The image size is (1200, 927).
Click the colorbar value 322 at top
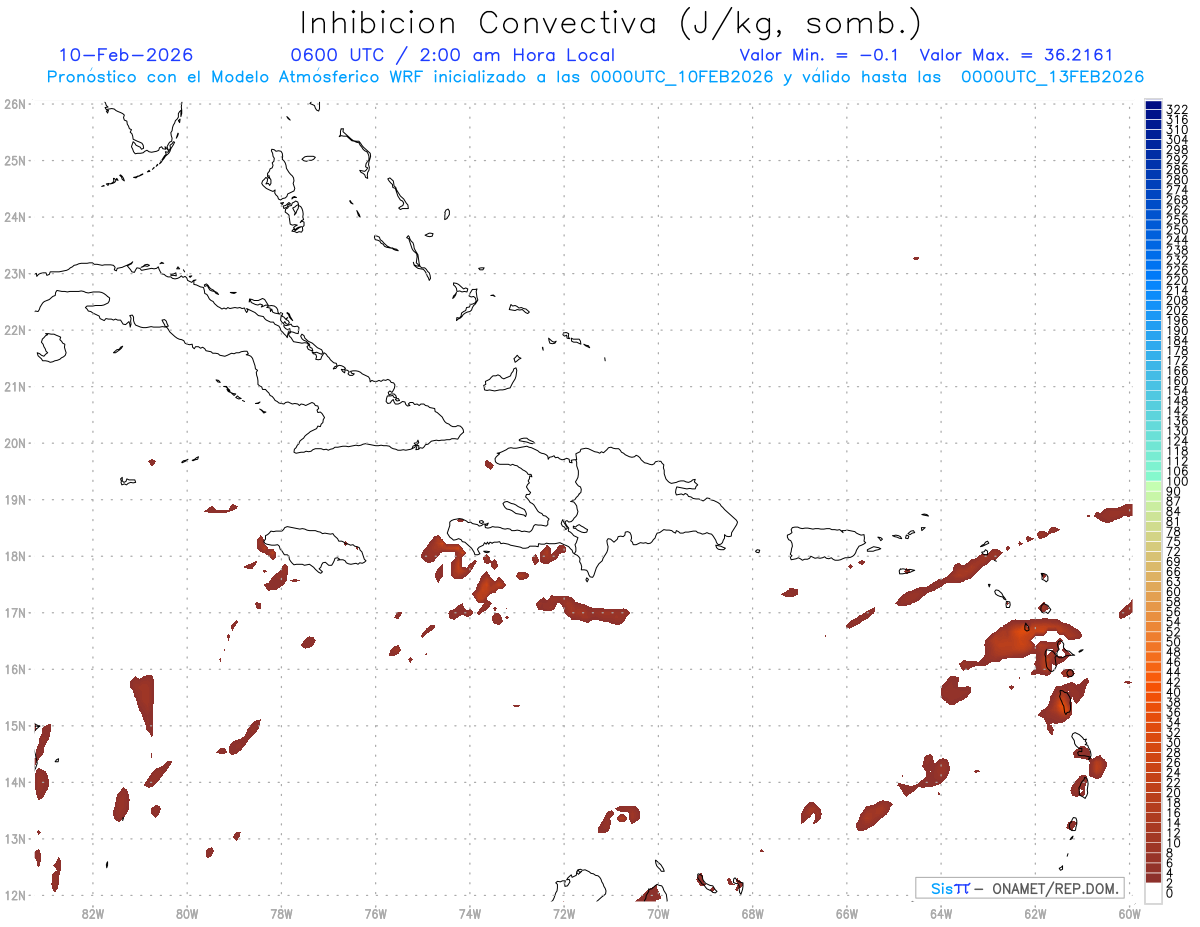1177,109
